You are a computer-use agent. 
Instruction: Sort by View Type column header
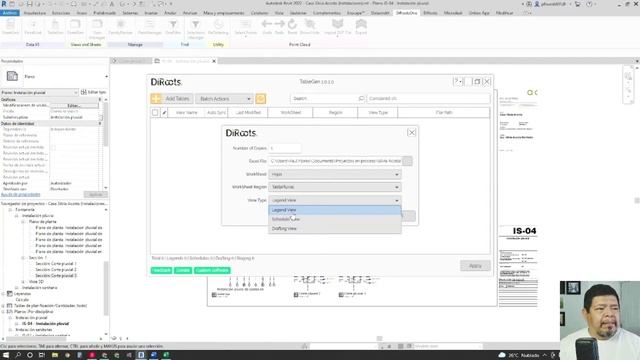tap(378, 112)
